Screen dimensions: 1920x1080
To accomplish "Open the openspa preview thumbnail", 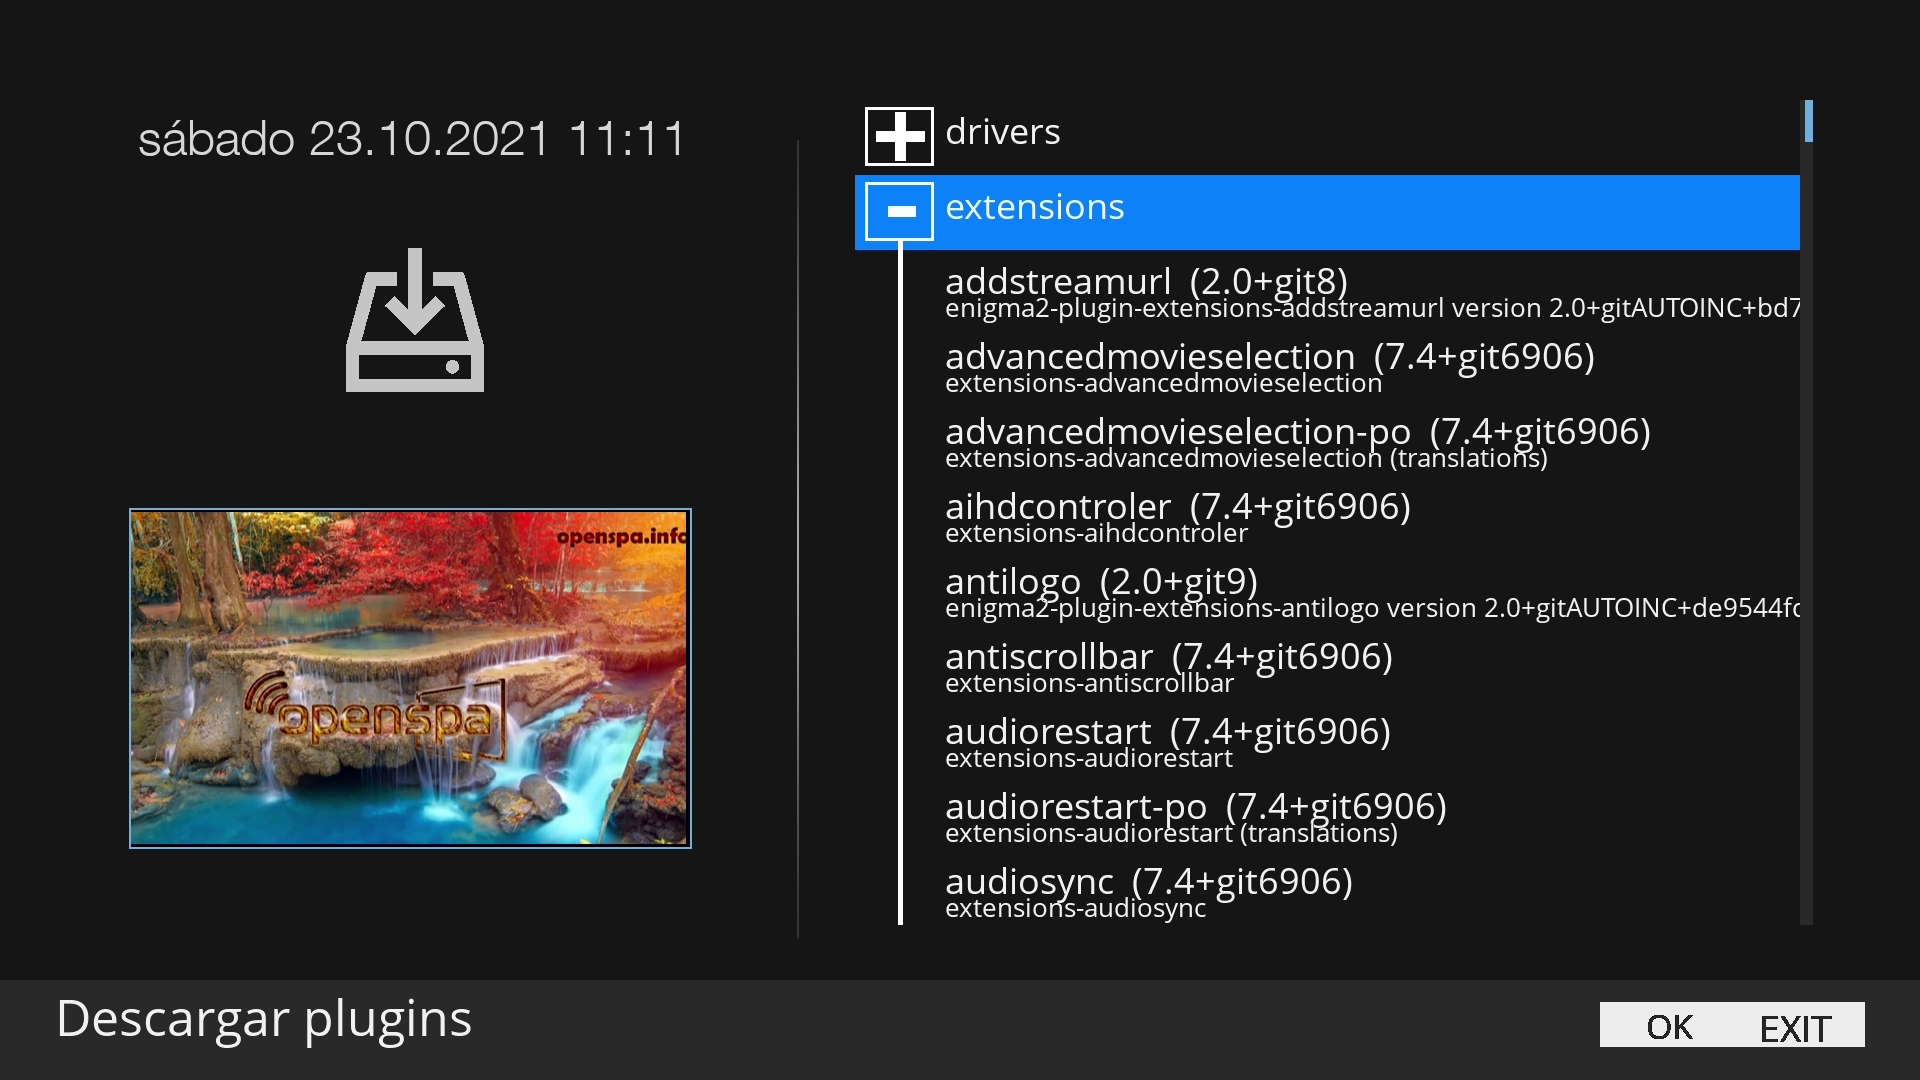I will 410,678.
